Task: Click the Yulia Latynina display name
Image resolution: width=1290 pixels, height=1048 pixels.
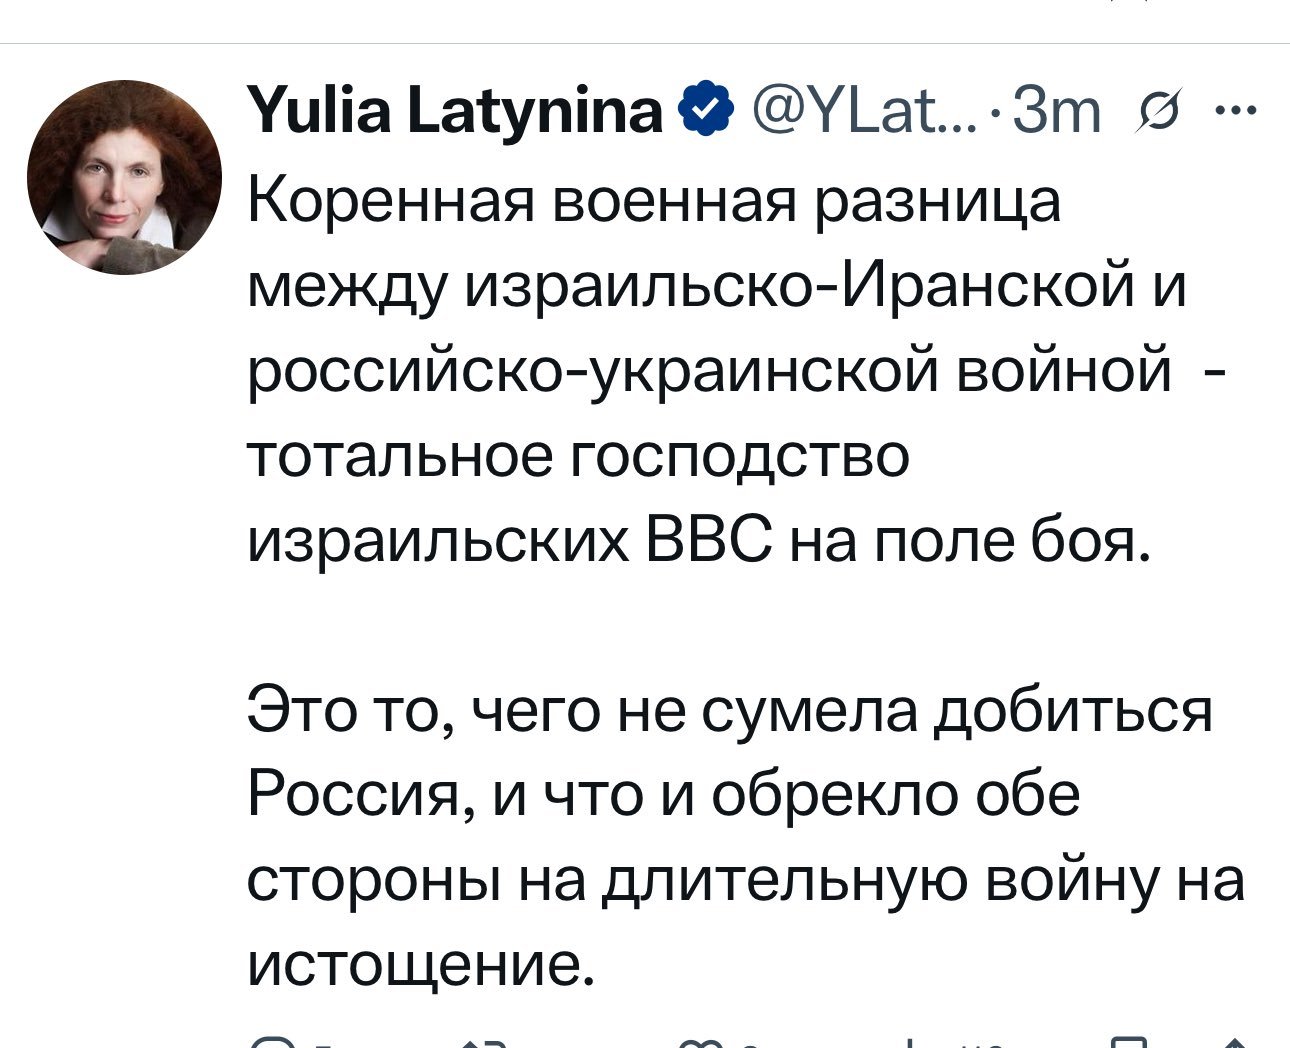Action: pos(456,110)
